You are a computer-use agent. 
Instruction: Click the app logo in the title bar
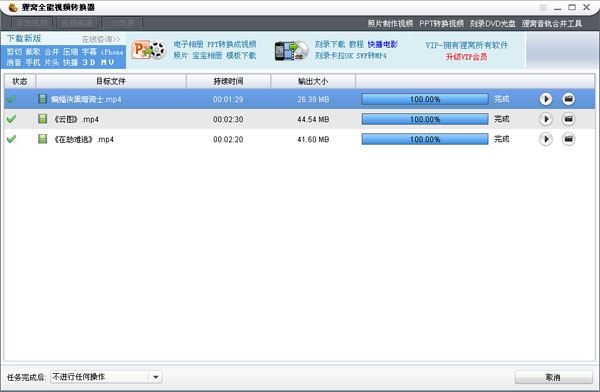click(13, 7)
